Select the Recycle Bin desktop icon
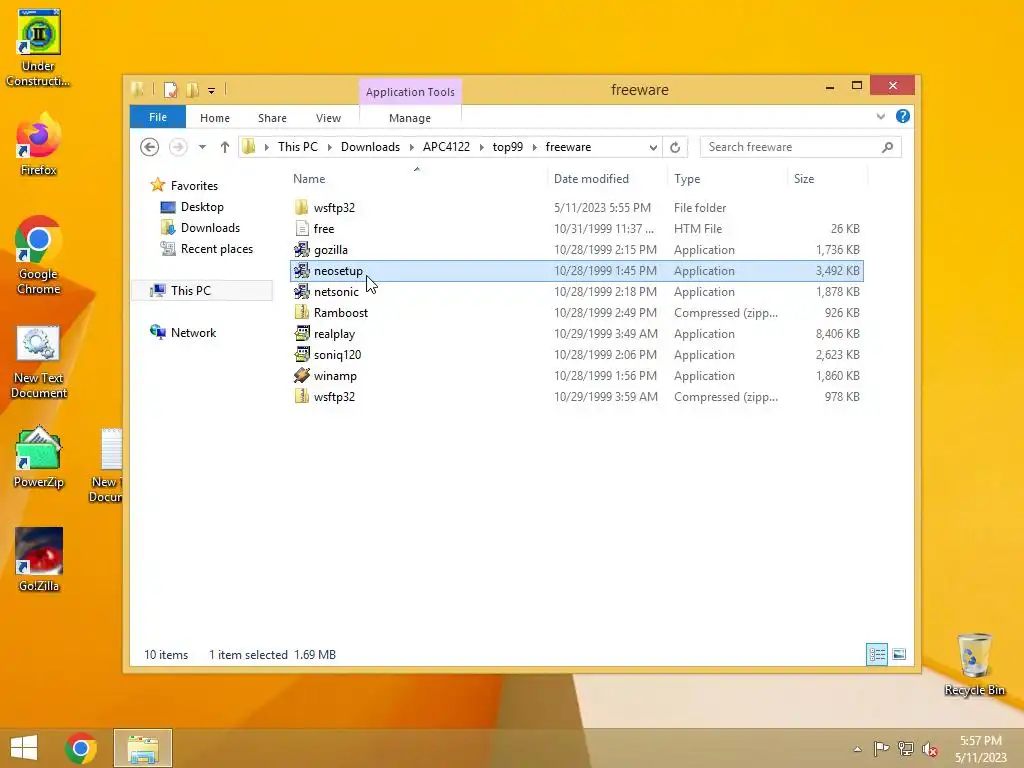This screenshot has width=1024, height=768. [x=974, y=664]
